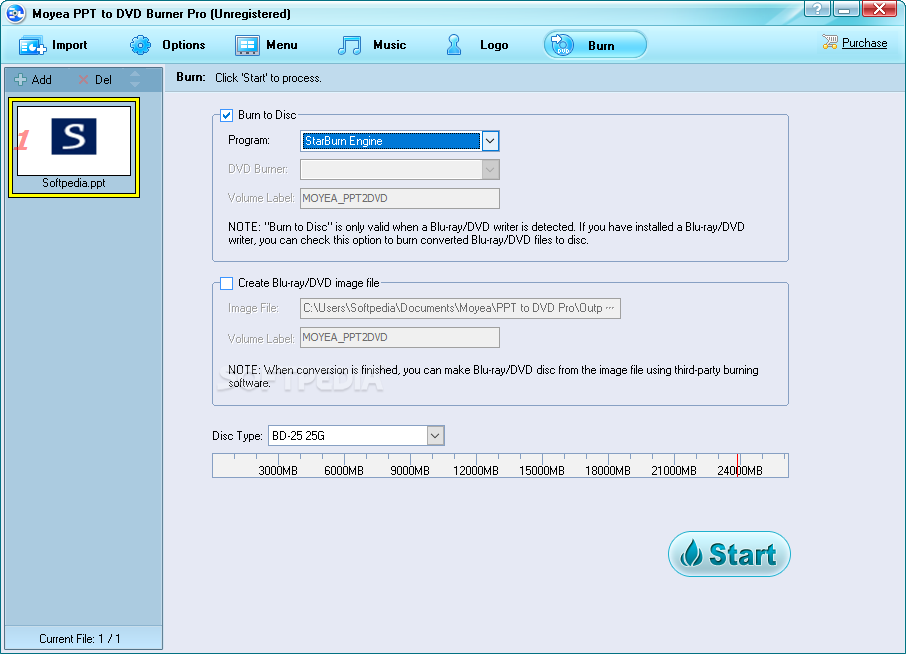
Task: Click the app logo in title bar
Action: tap(16, 13)
